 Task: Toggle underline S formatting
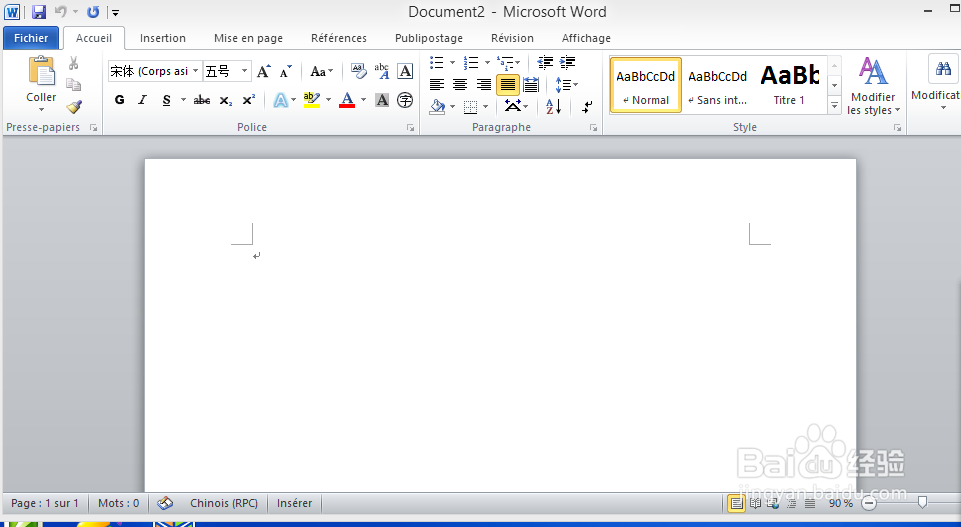pos(166,100)
